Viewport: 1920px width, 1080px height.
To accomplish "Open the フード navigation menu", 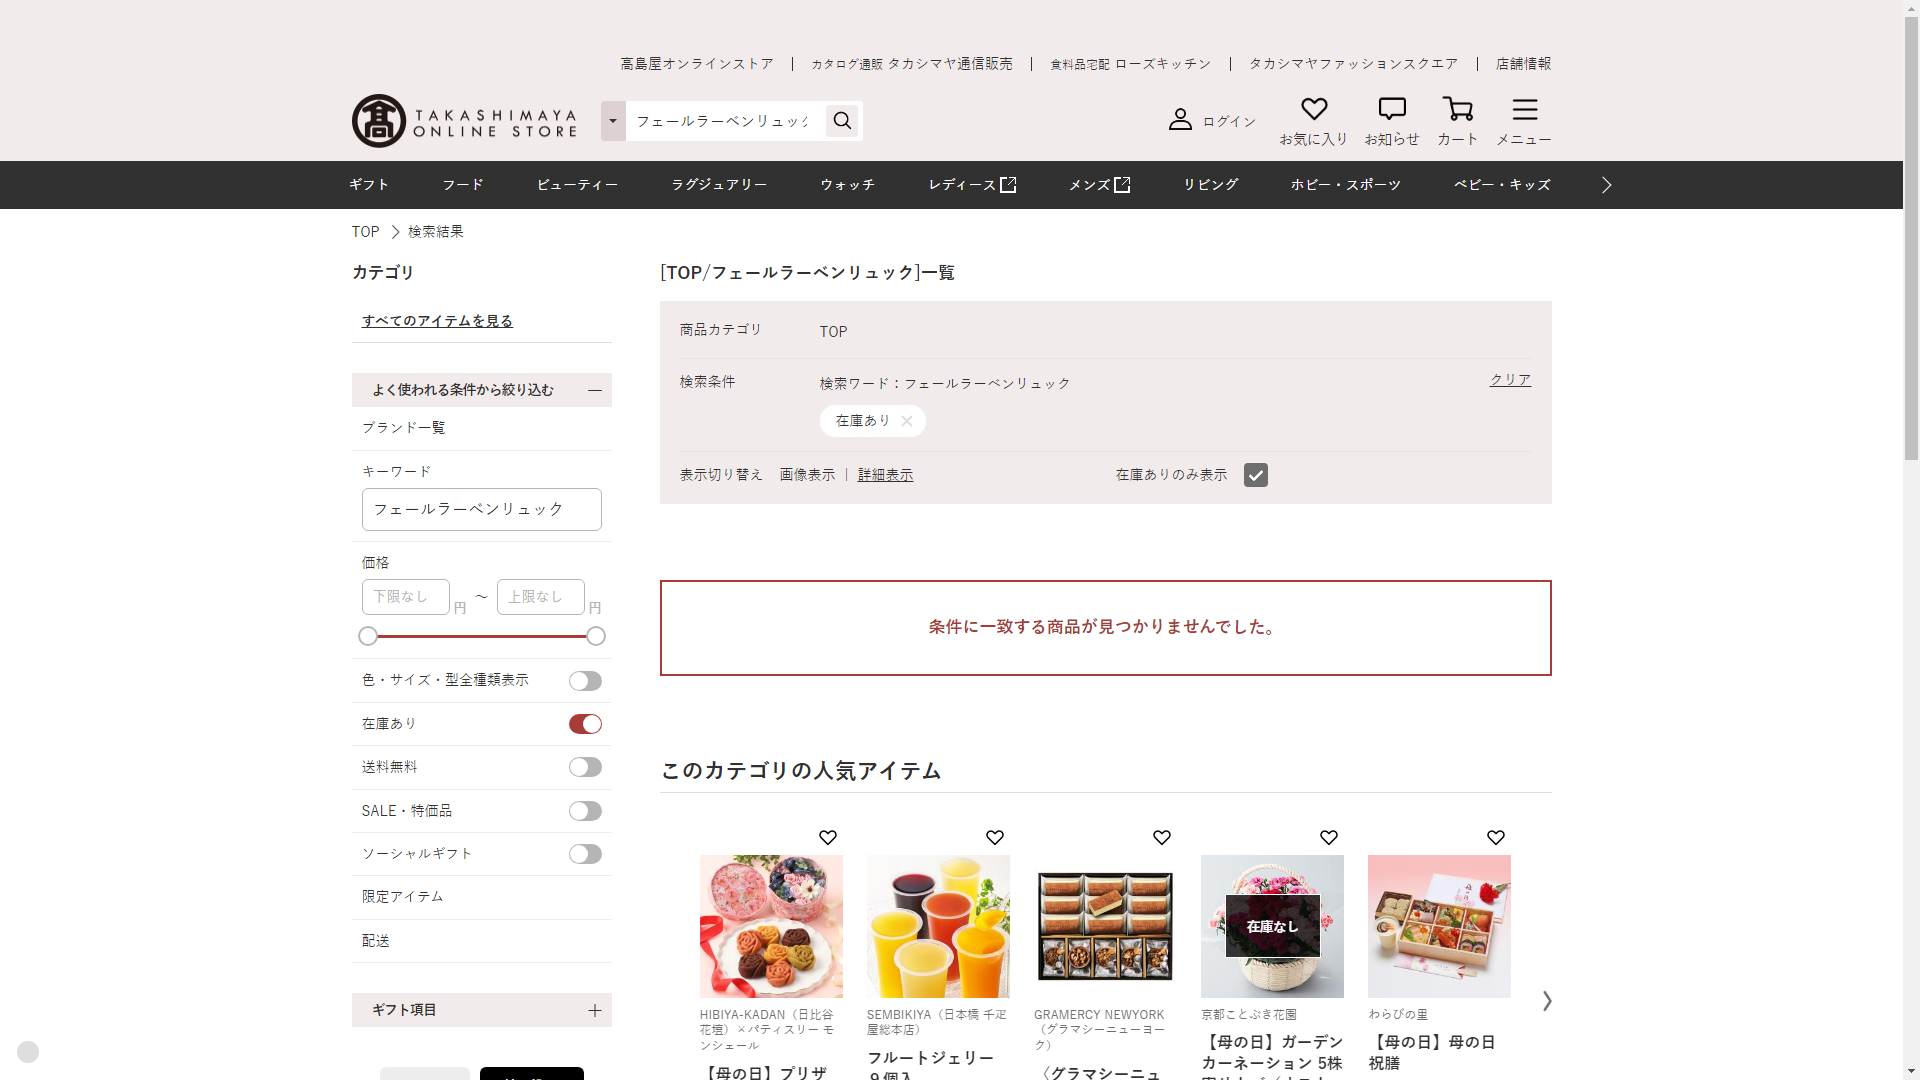I will tap(462, 185).
